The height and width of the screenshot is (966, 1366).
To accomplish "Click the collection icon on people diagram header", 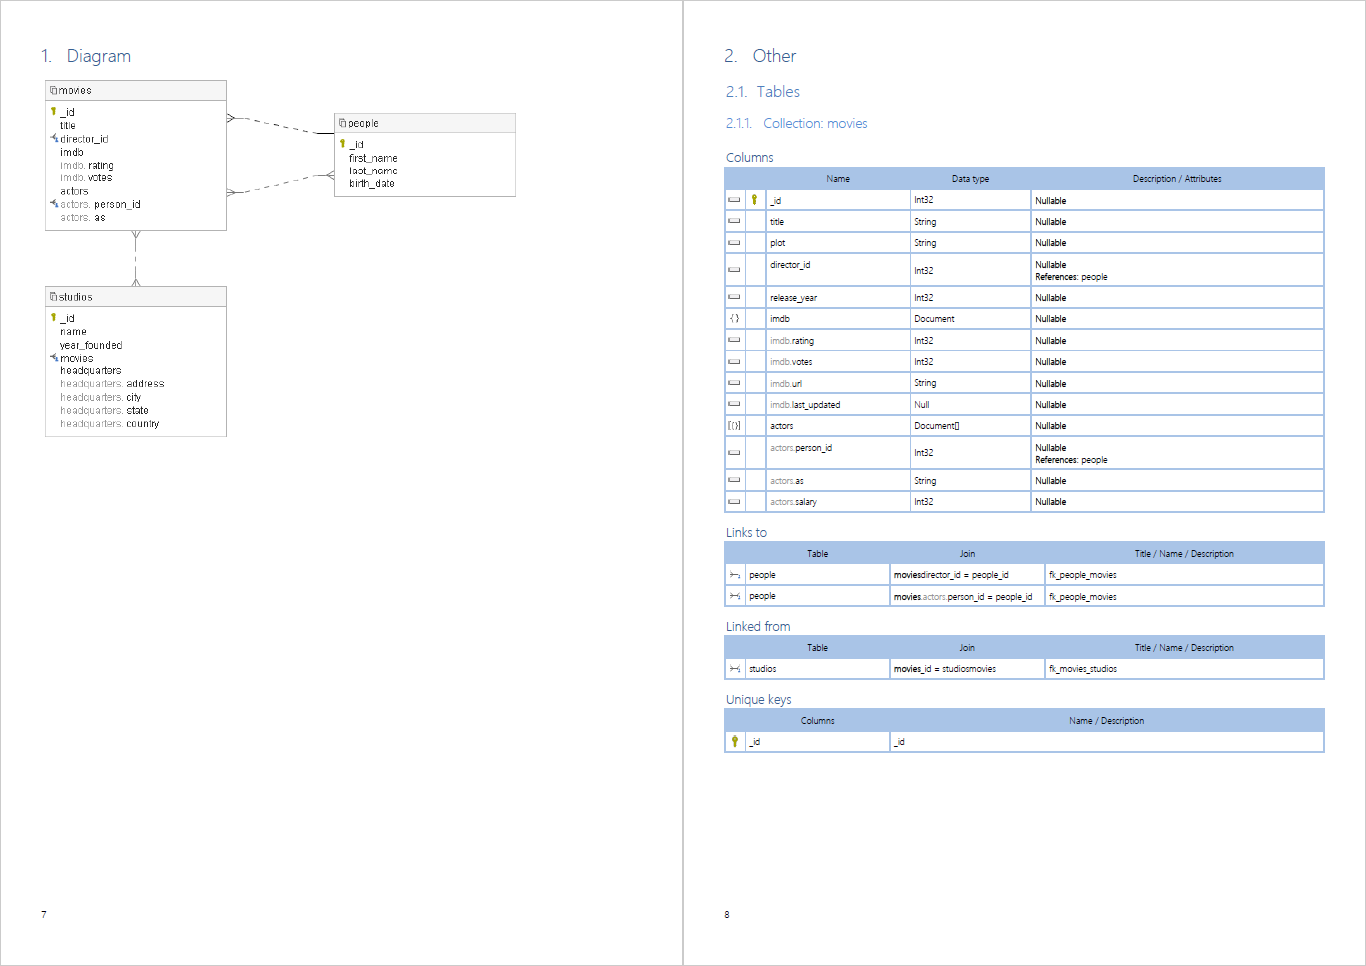I will click(x=343, y=123).
